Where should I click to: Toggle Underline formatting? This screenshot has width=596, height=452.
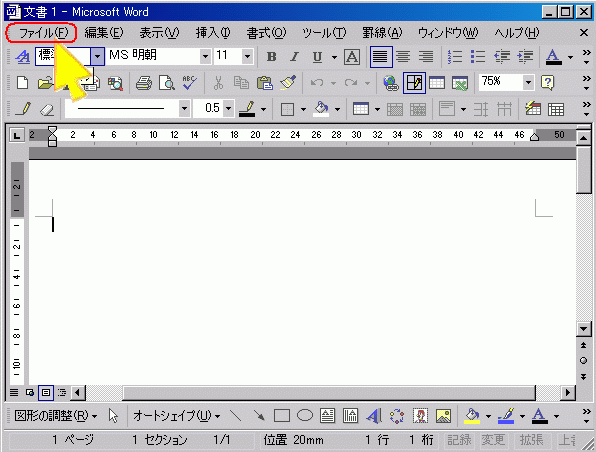pos(317,57)
